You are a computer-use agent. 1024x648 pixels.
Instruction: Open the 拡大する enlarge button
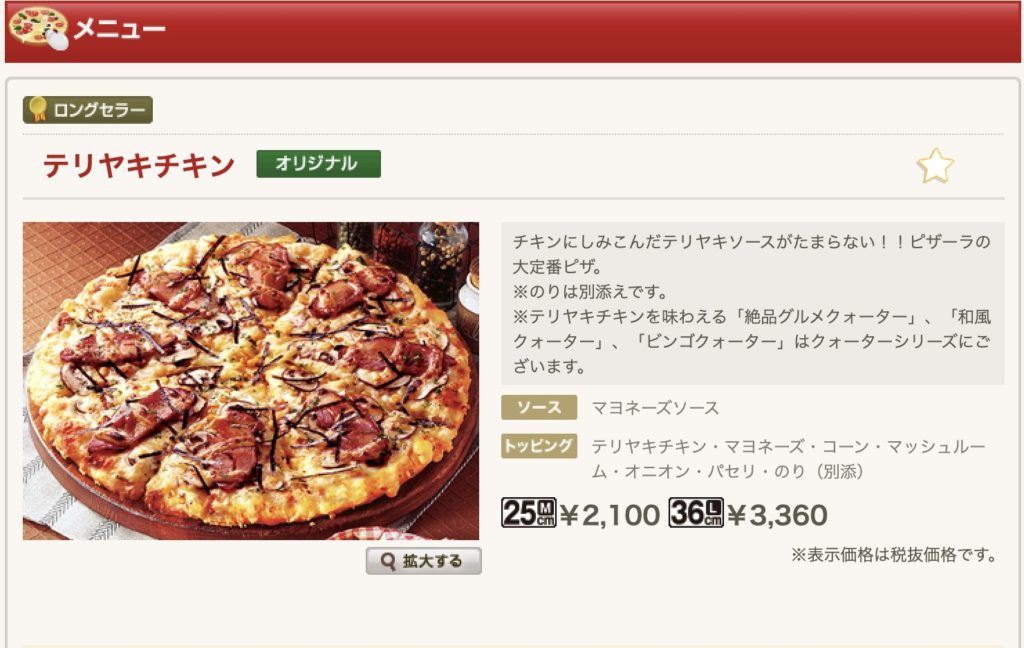424,561
